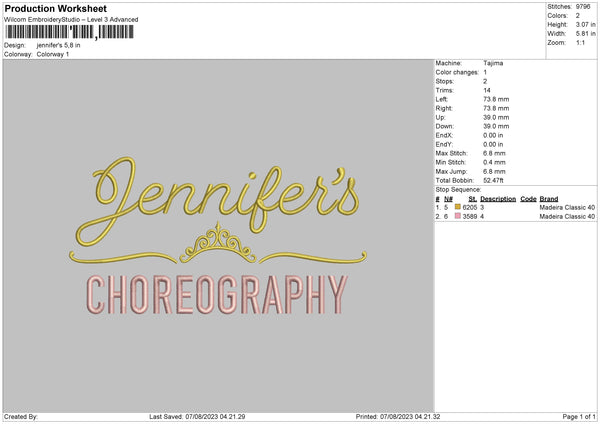Click the Description column header
This screenshot has height=424, width=600.
[x=497, y=199]
